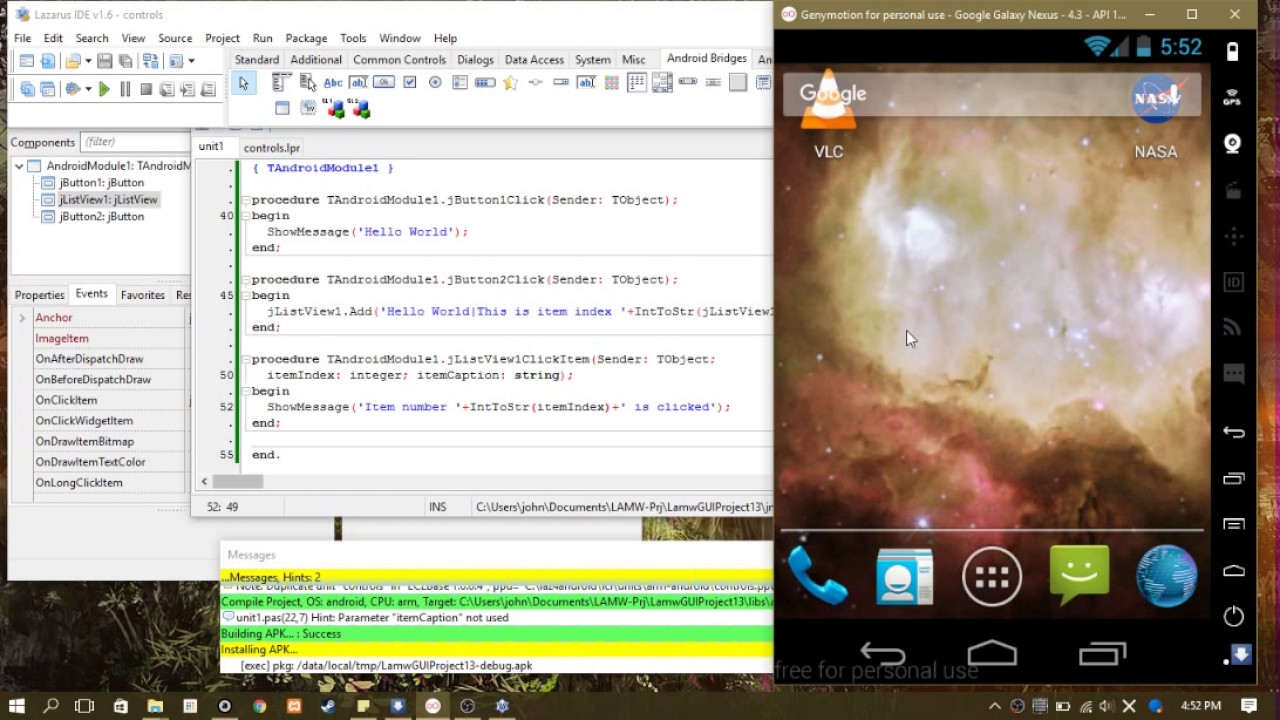The height and width of the screenshot is (720, 1280).
Task: Switch to the Dialogs palette tab
Action: 475,60
